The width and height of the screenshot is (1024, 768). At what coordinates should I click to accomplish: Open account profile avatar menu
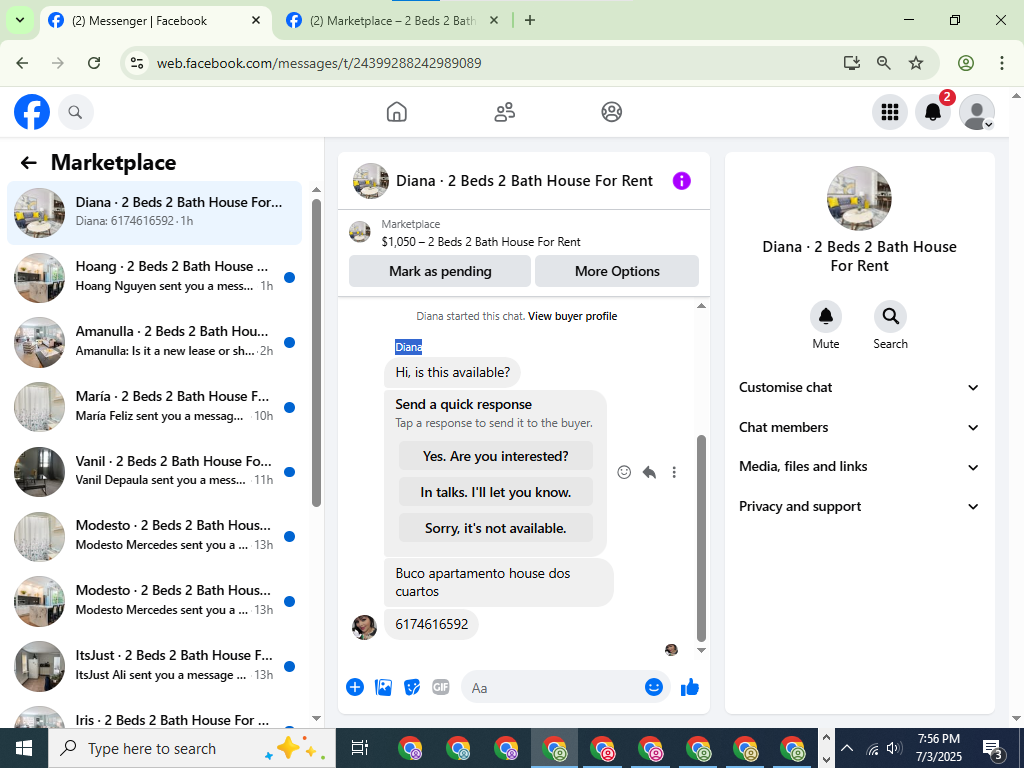tap(976, 112)
